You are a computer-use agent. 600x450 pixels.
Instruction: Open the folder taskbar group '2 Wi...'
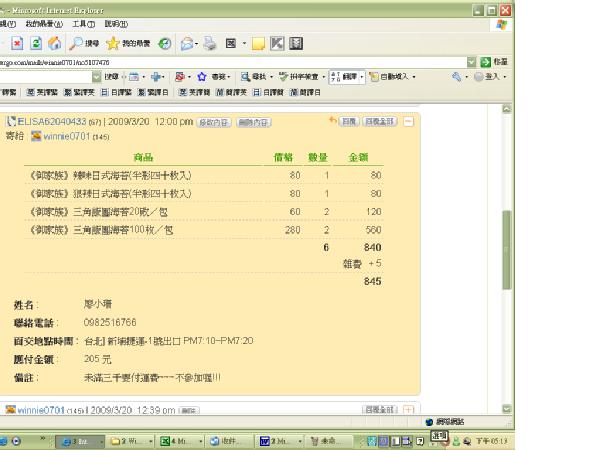click(x=131, y=441)
